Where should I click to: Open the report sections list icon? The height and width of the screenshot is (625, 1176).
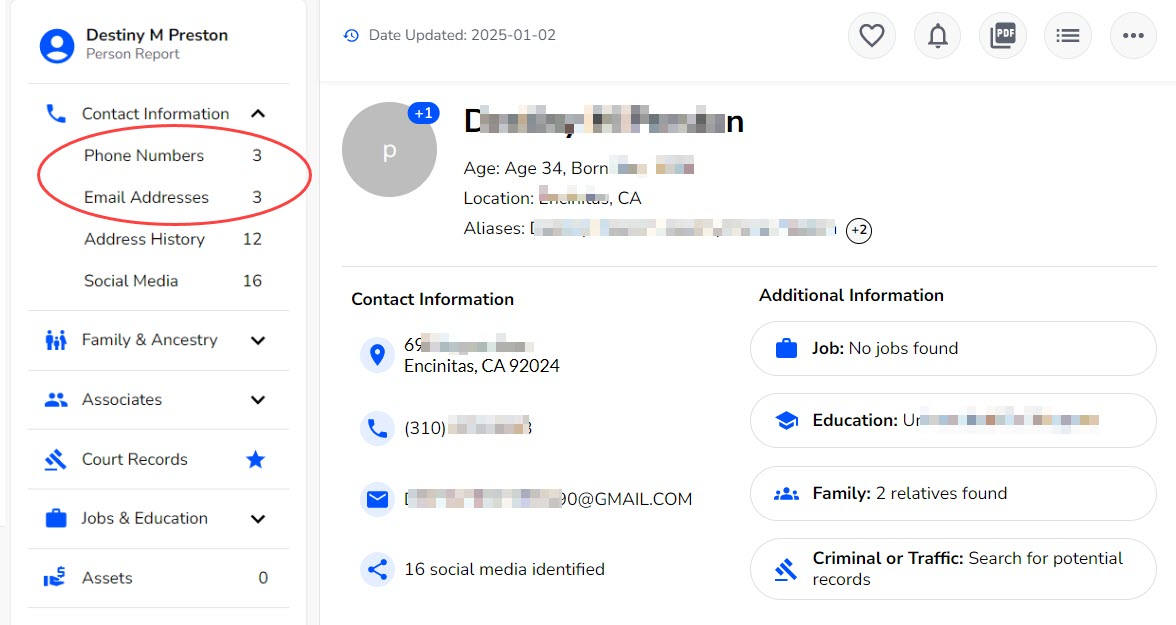(x=1068, y=35)
